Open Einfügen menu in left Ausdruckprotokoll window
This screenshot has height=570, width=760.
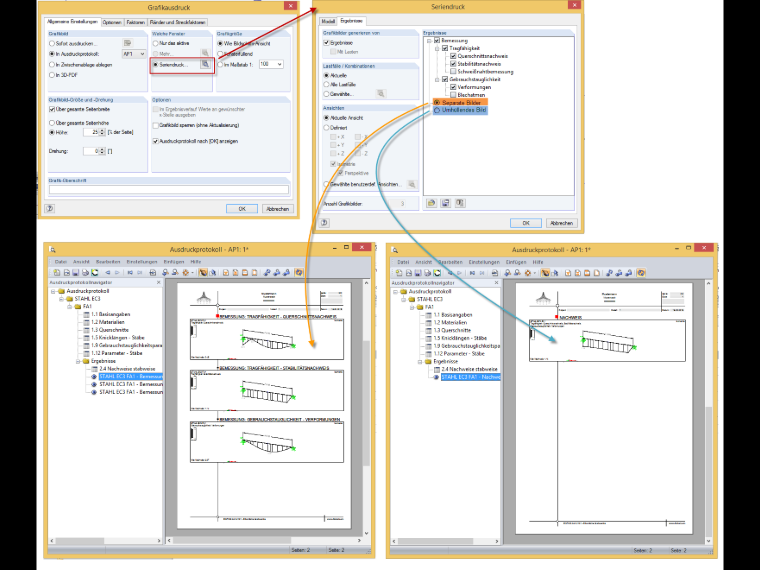(x=174, y=262)
